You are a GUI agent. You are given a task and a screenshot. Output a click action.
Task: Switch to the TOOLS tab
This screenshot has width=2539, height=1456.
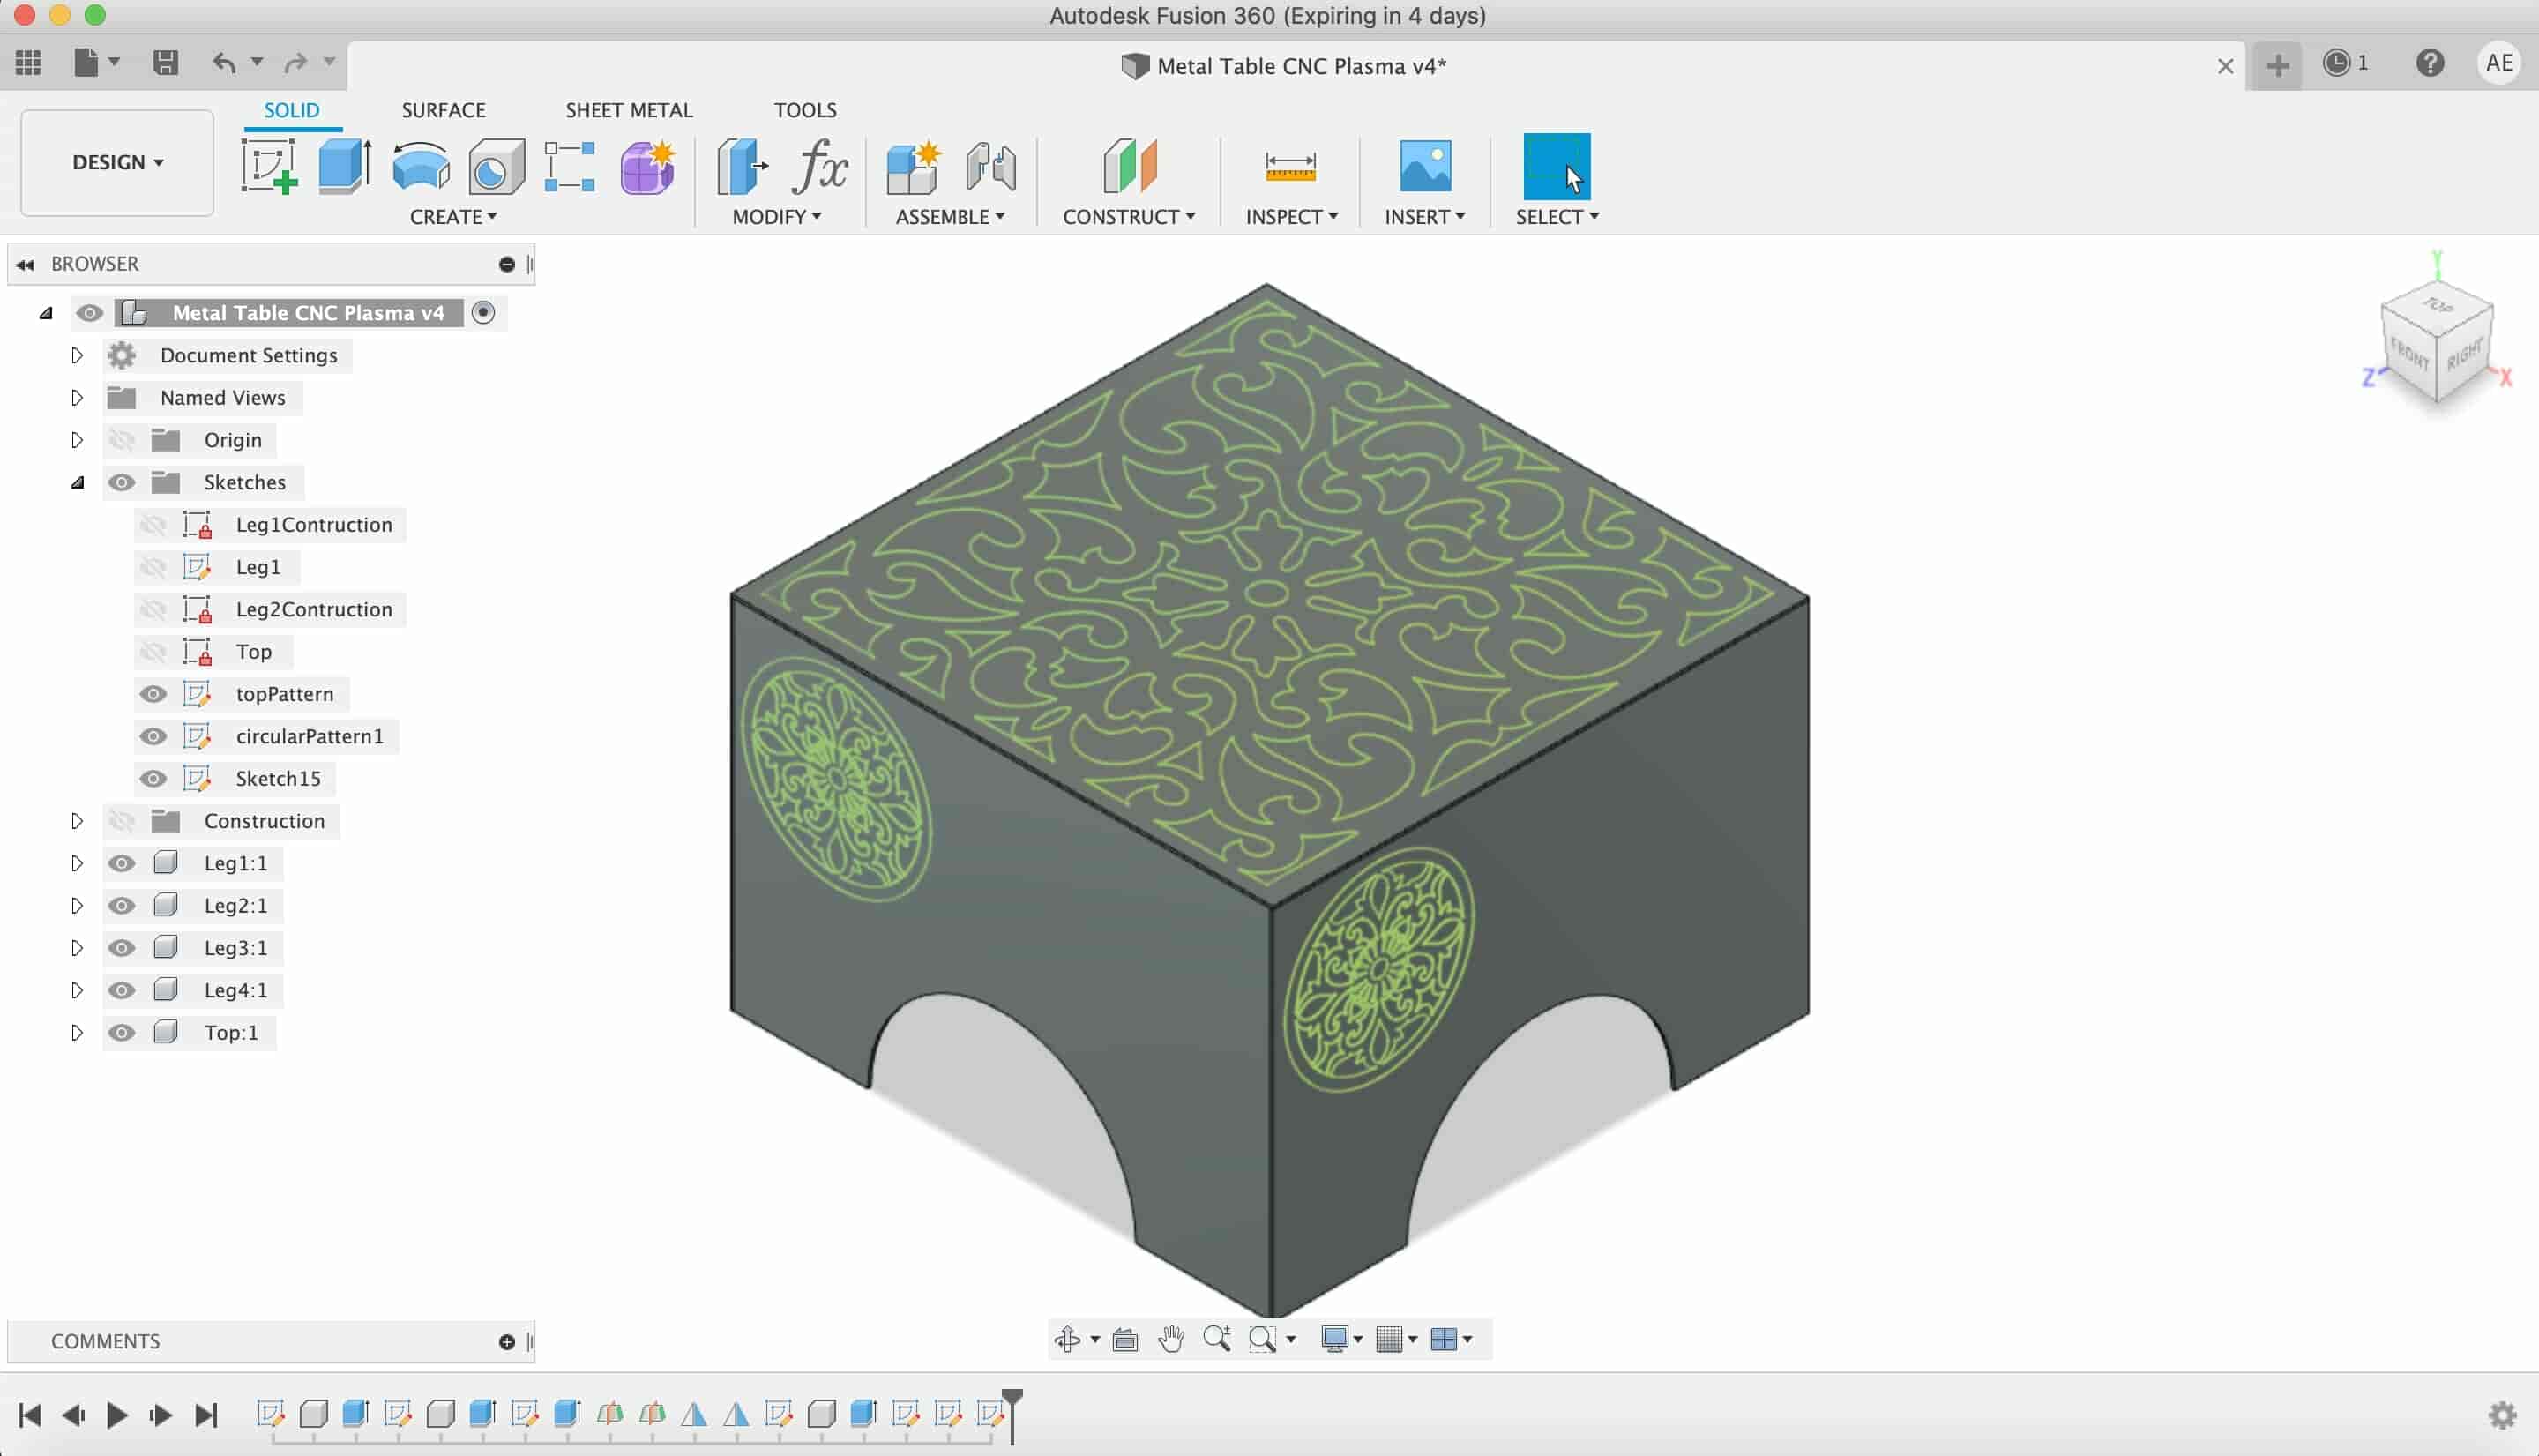pyautogui.click(x=805, y=110)
